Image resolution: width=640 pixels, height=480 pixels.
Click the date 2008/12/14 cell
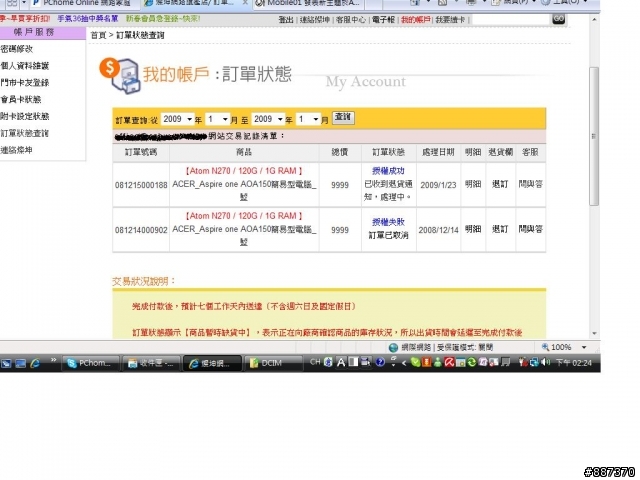pos(438,230)
